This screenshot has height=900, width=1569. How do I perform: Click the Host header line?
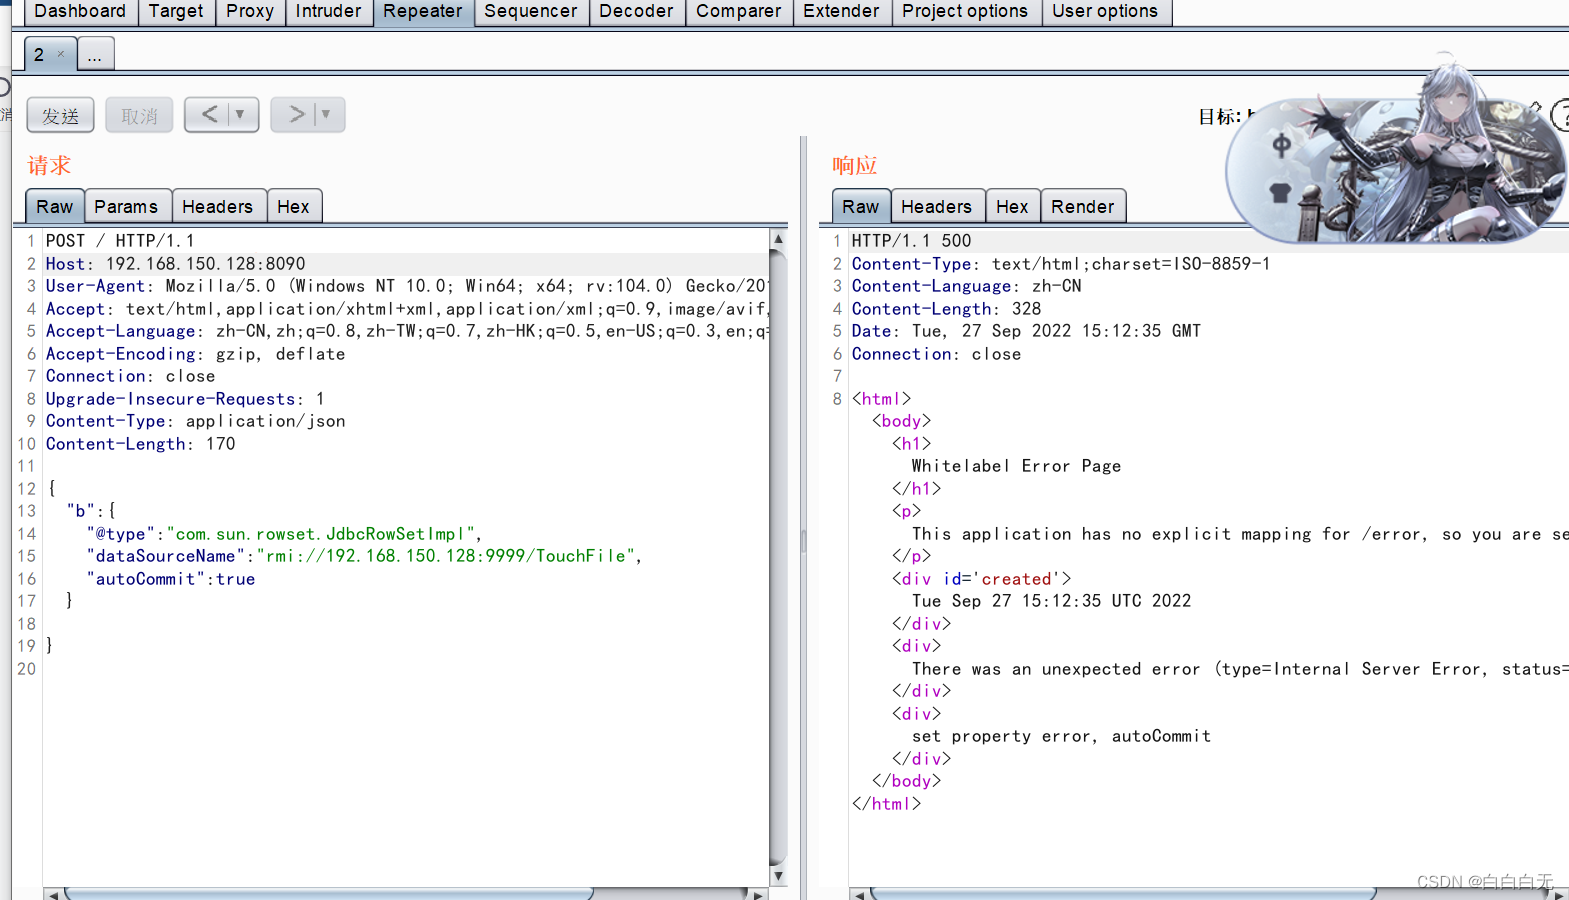click(176, 264)
